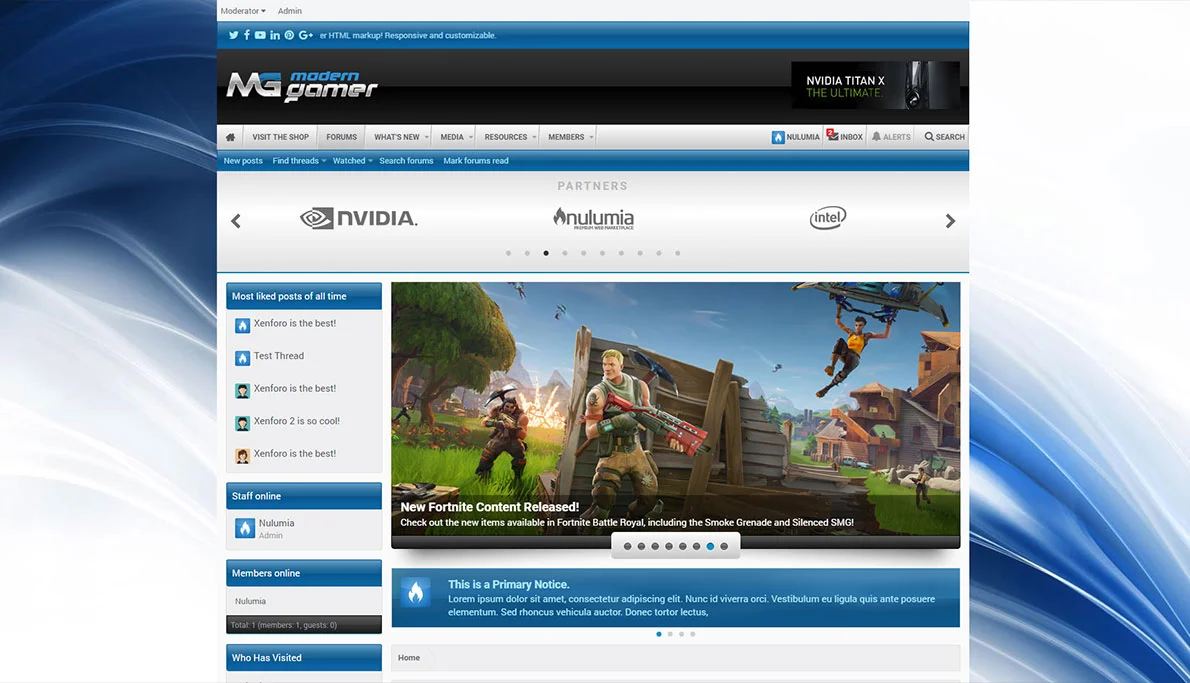Click the Home icon in navigation bar

click(230, 137)
